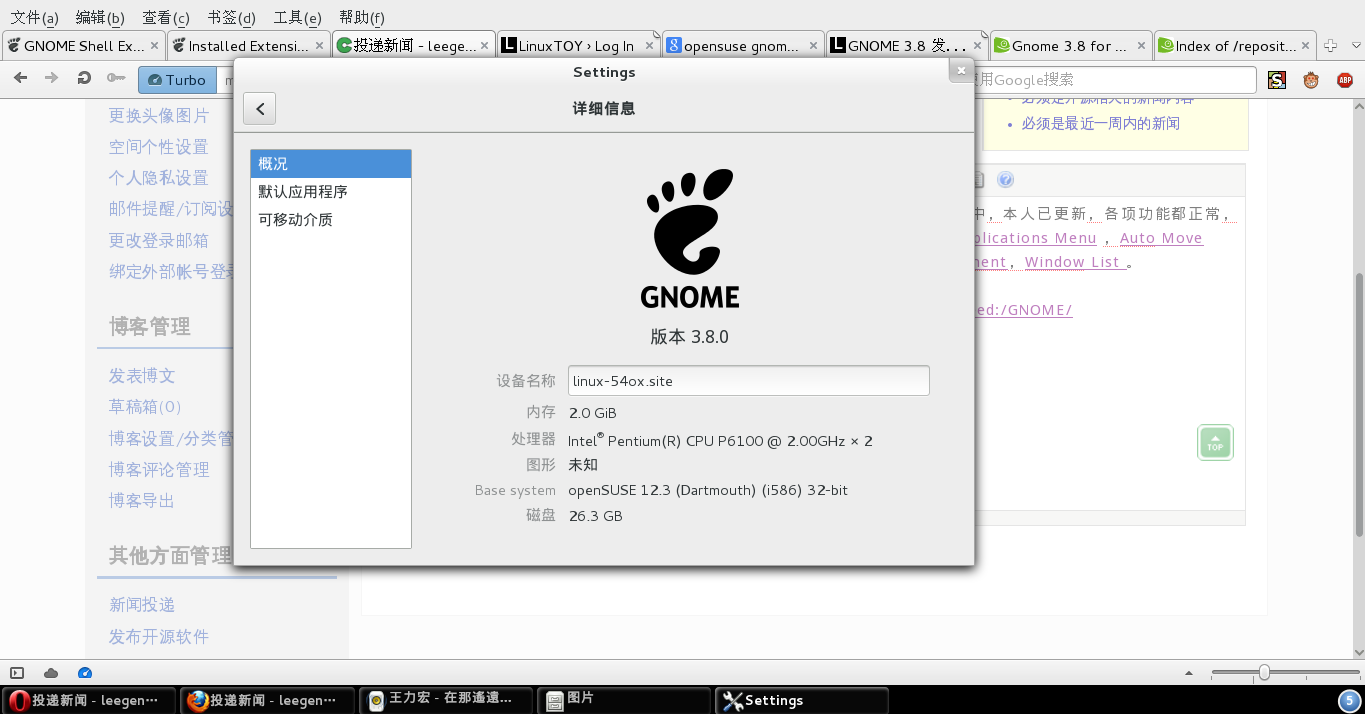Screen dimensions: 1365x714
Task: Select 可移动介质 in the sidebar
Action: (x=331, y=220)
